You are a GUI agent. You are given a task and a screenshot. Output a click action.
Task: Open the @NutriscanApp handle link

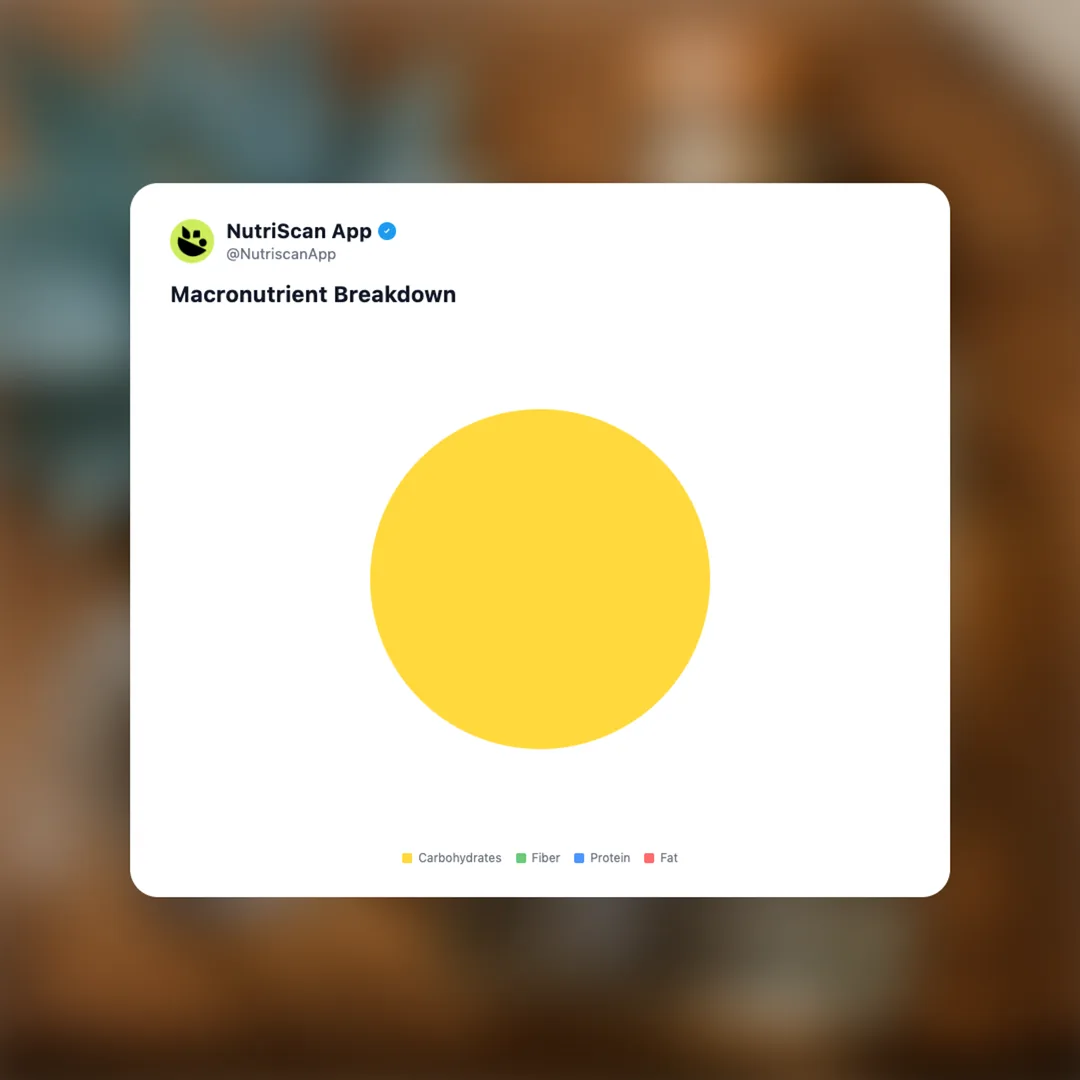(281, 254)
